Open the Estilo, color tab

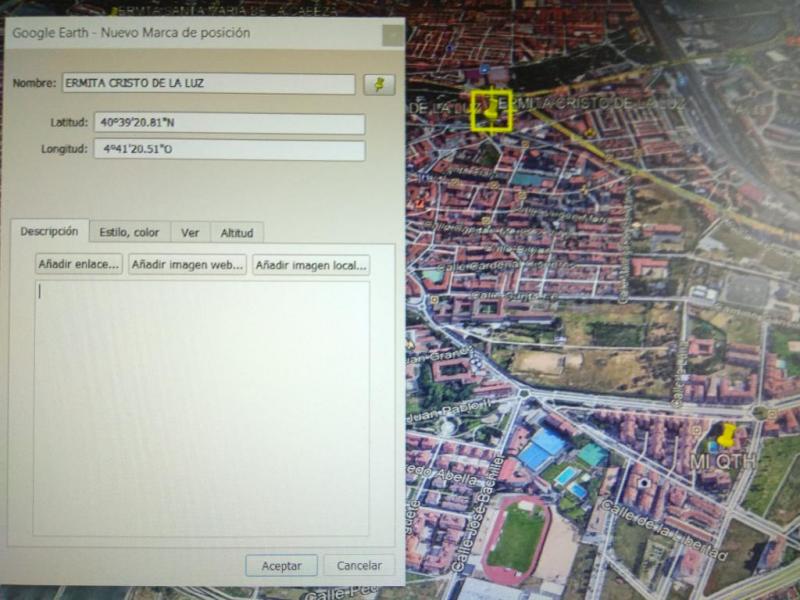click(129, 233)
